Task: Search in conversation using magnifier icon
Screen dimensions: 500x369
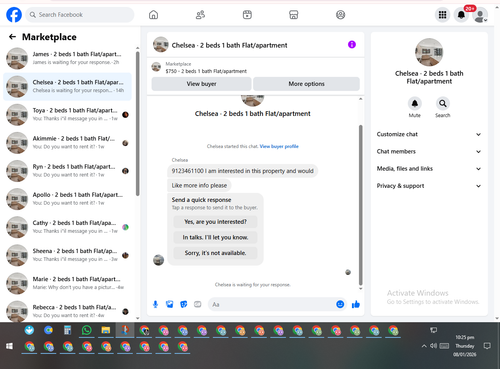Action: [x=443, y=103]
